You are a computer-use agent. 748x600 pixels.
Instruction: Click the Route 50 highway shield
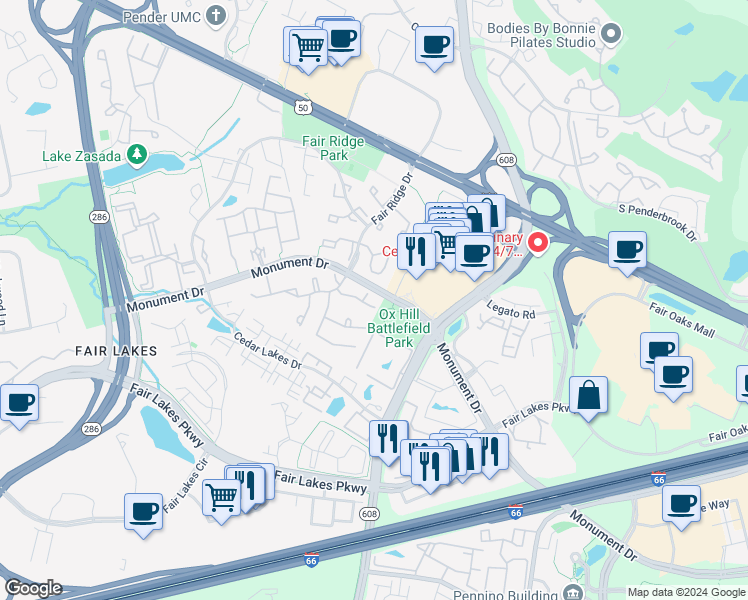tap(303, 107)
